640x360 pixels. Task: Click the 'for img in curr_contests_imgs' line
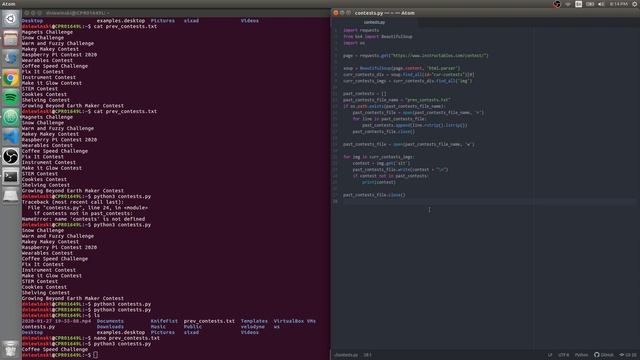[378, 157]
